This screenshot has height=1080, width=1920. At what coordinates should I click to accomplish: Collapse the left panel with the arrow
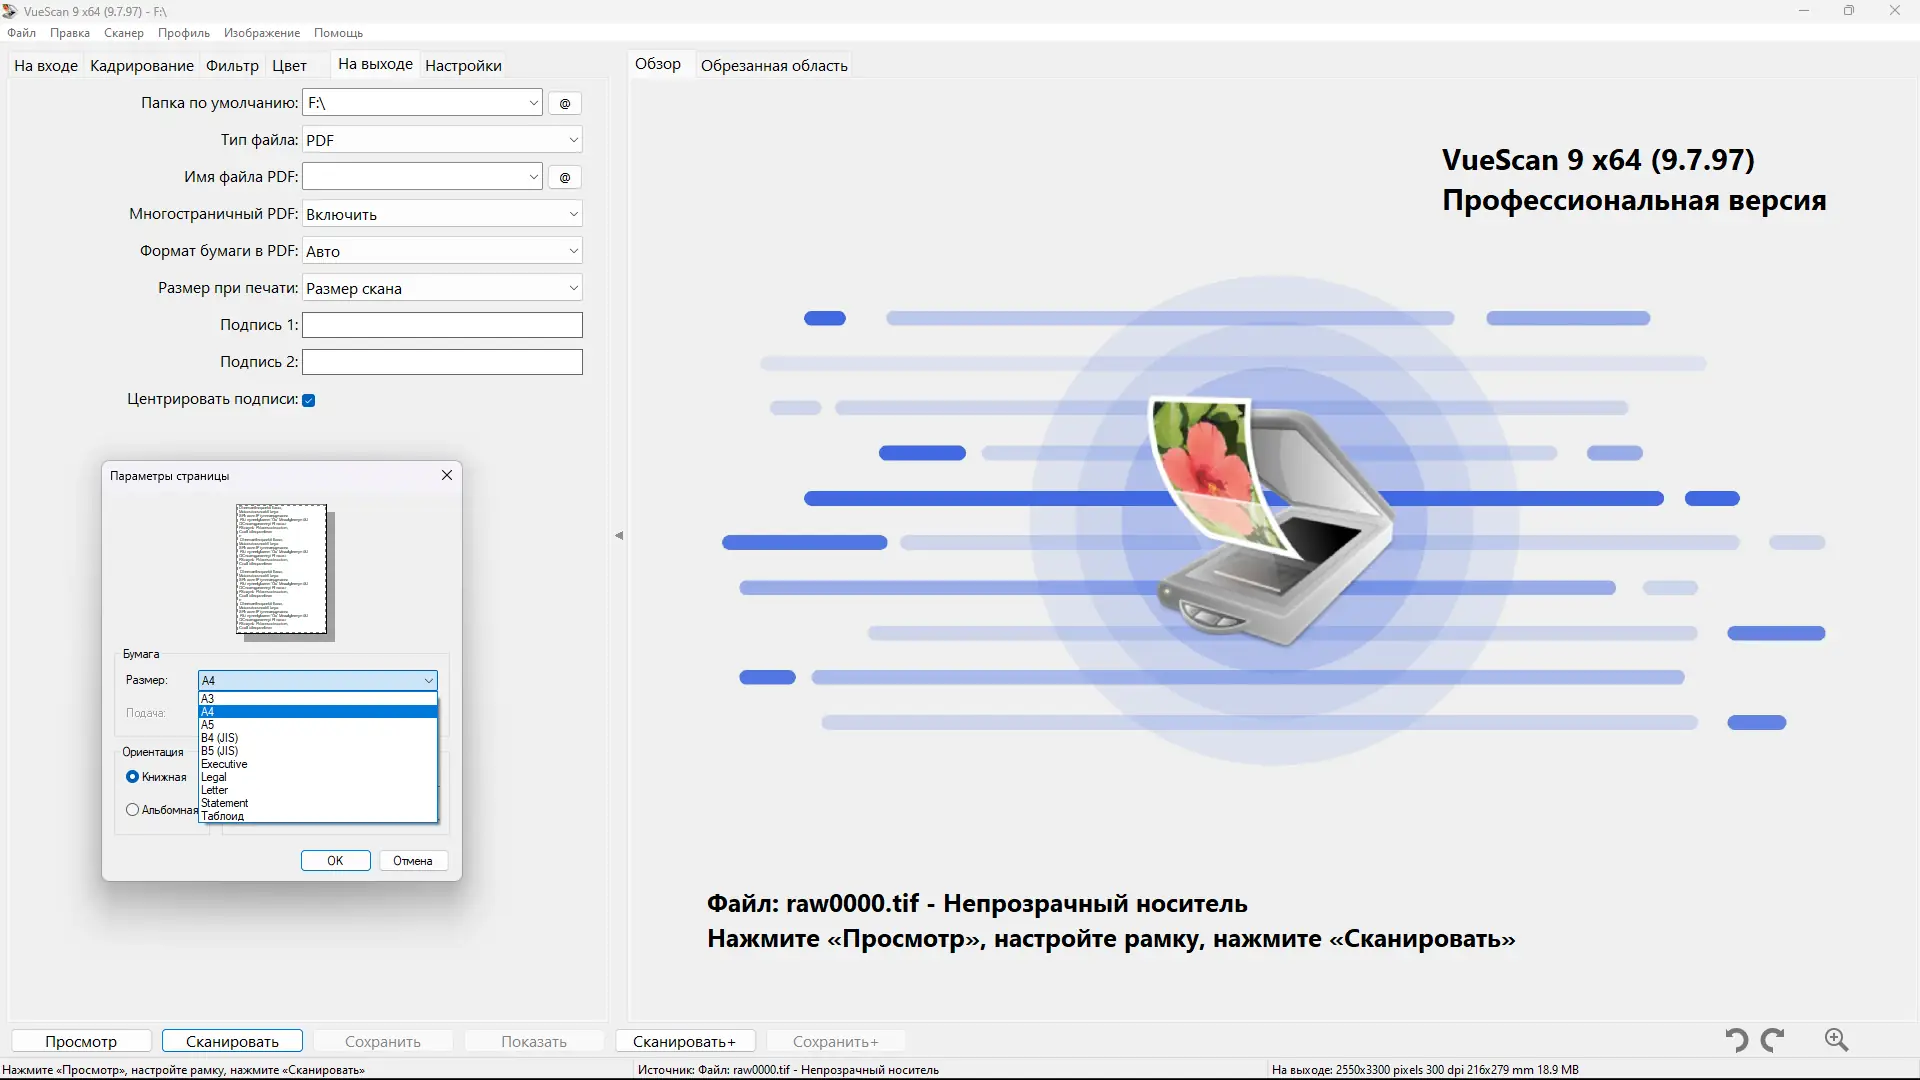619,536
